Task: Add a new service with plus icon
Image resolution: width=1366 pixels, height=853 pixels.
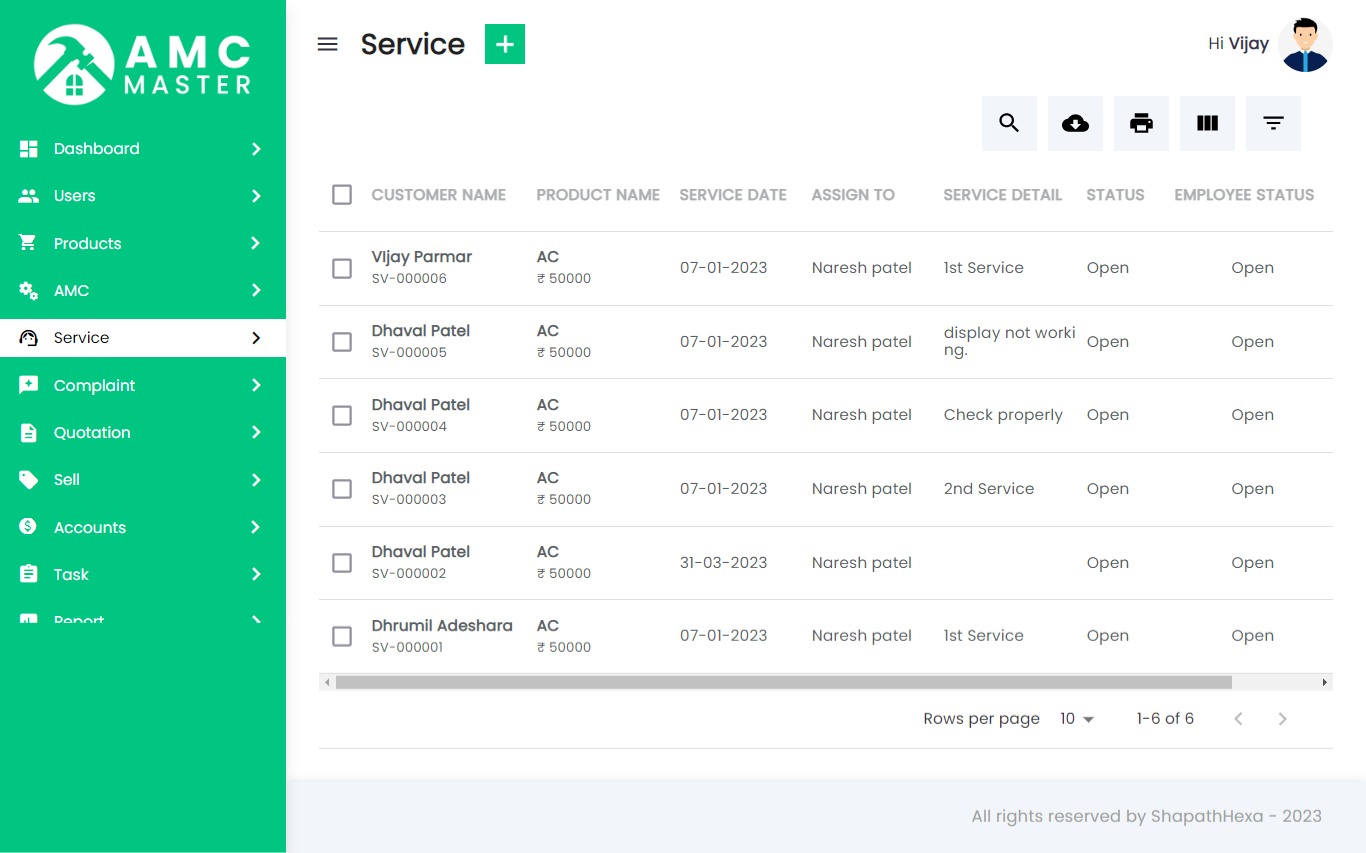Action: [x=505, y=44]
